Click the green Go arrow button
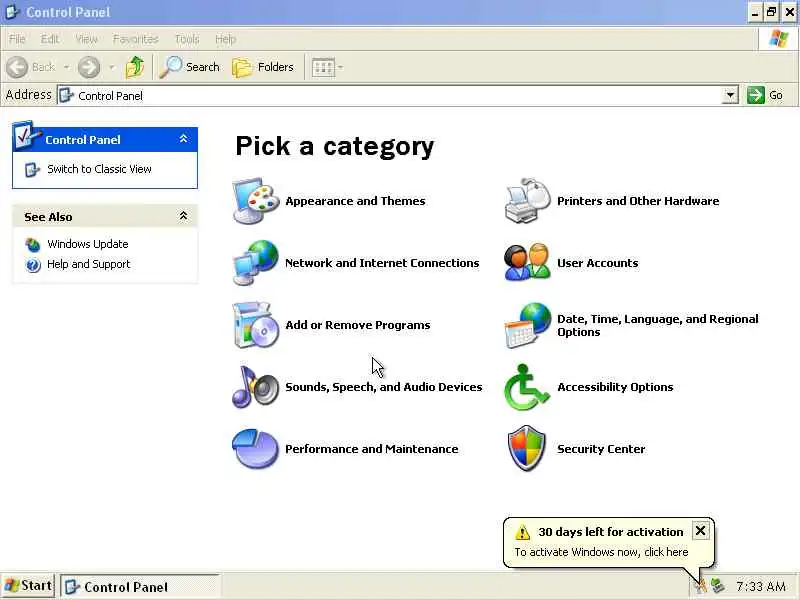 point(756,95)
